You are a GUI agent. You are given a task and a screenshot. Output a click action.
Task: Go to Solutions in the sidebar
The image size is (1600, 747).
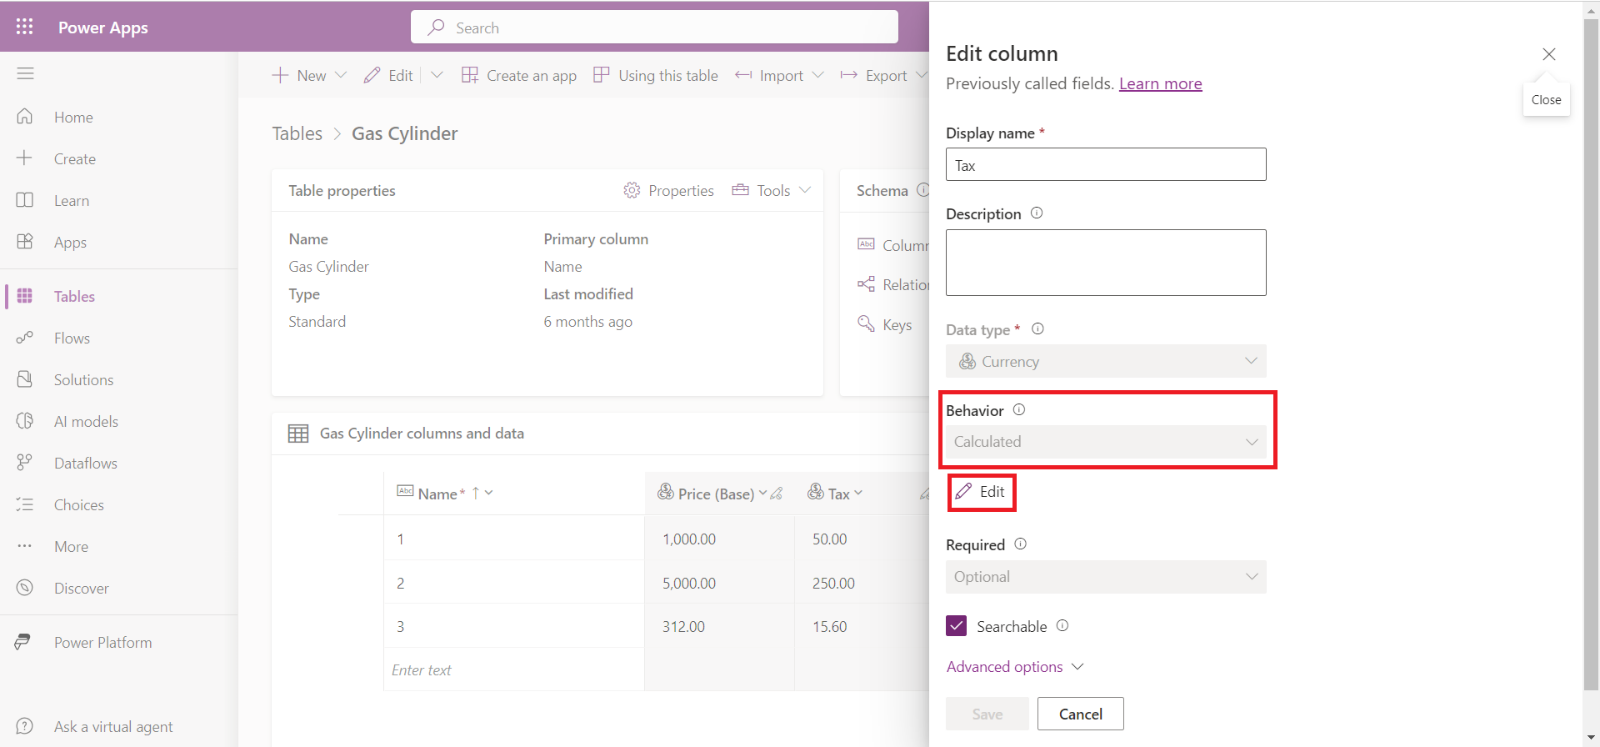pos(83,380)
